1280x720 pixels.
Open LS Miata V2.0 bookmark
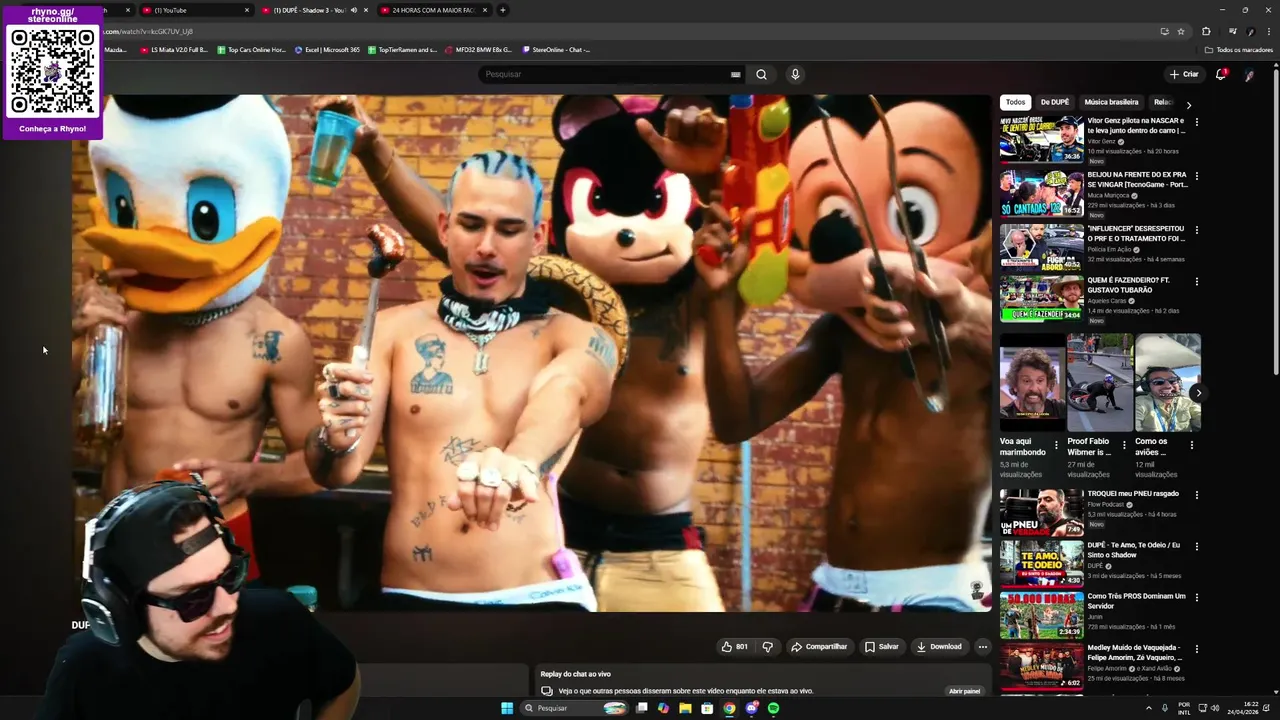pos(174,49)
